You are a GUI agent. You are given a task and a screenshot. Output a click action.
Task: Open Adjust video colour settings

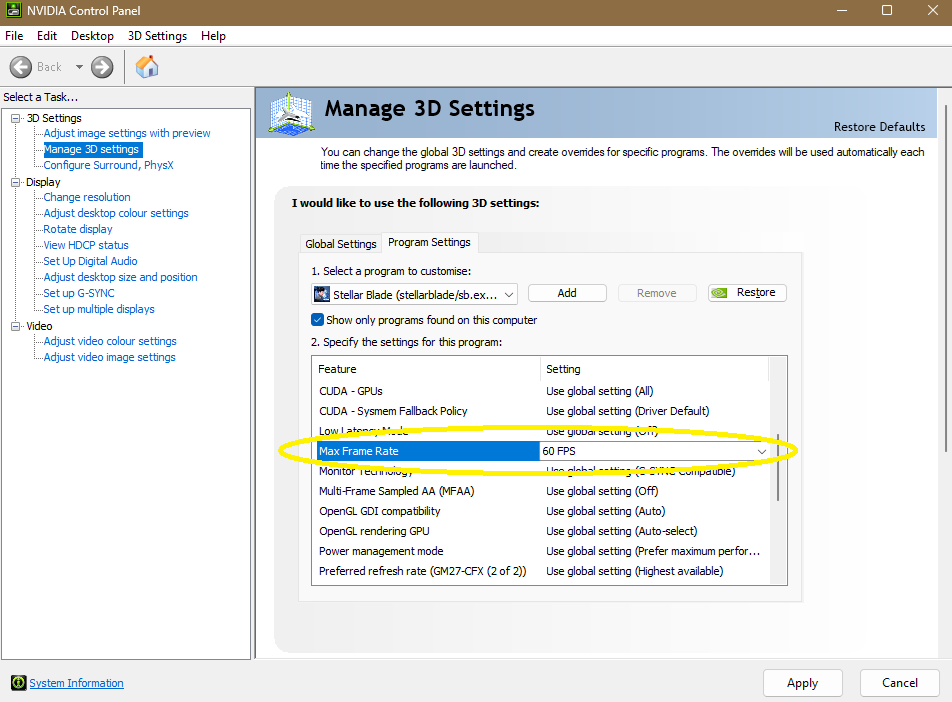[x=110, y=341]
